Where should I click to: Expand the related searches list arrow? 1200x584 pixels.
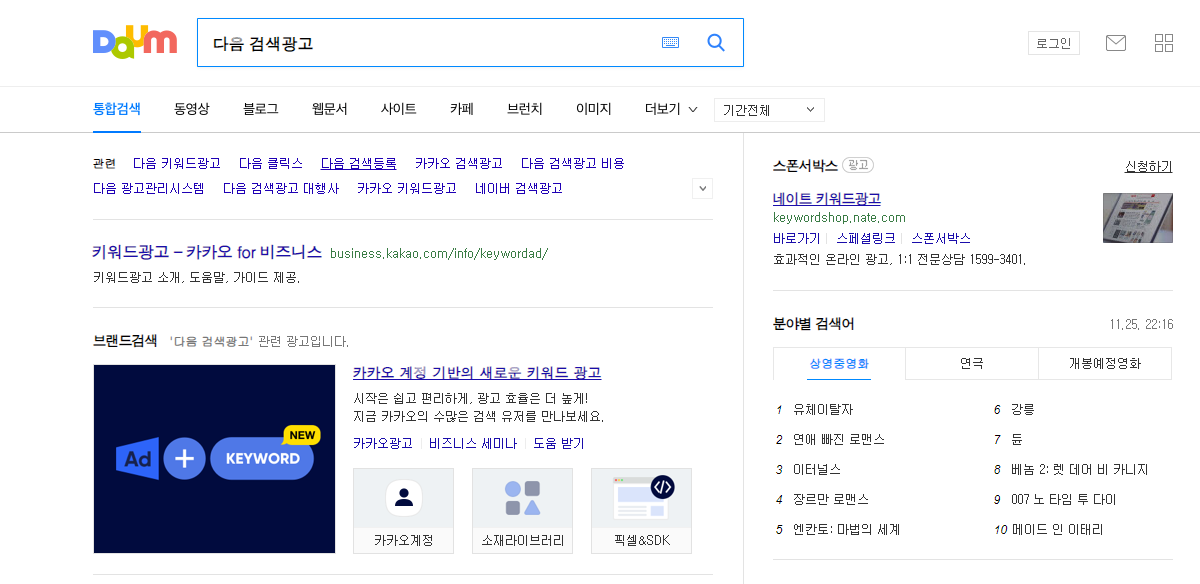click(703, 188)
